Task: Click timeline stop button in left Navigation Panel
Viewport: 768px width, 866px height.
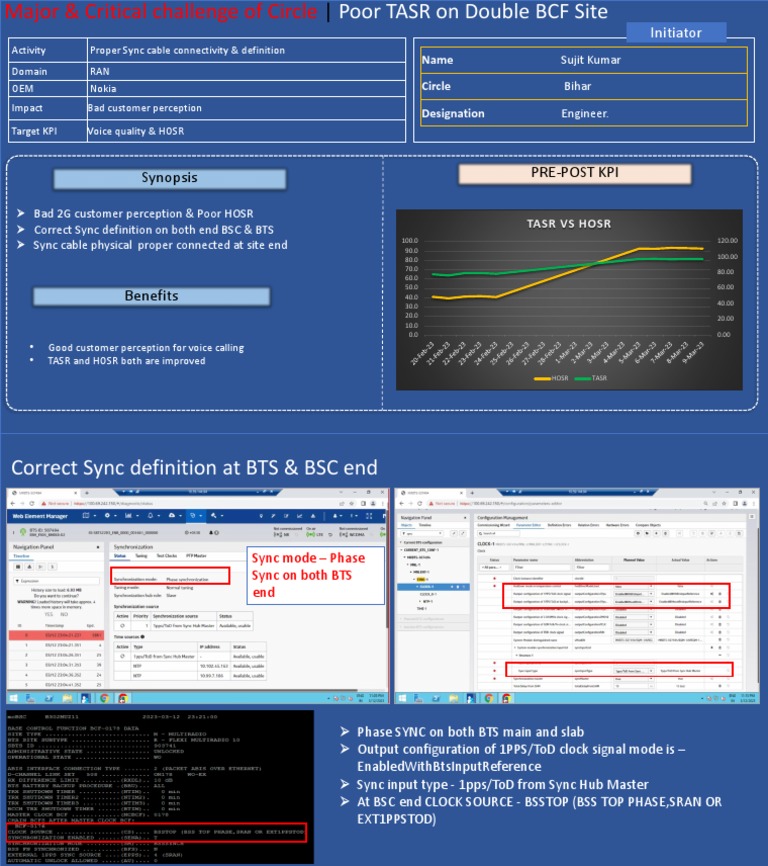Action: pos(18,567)
